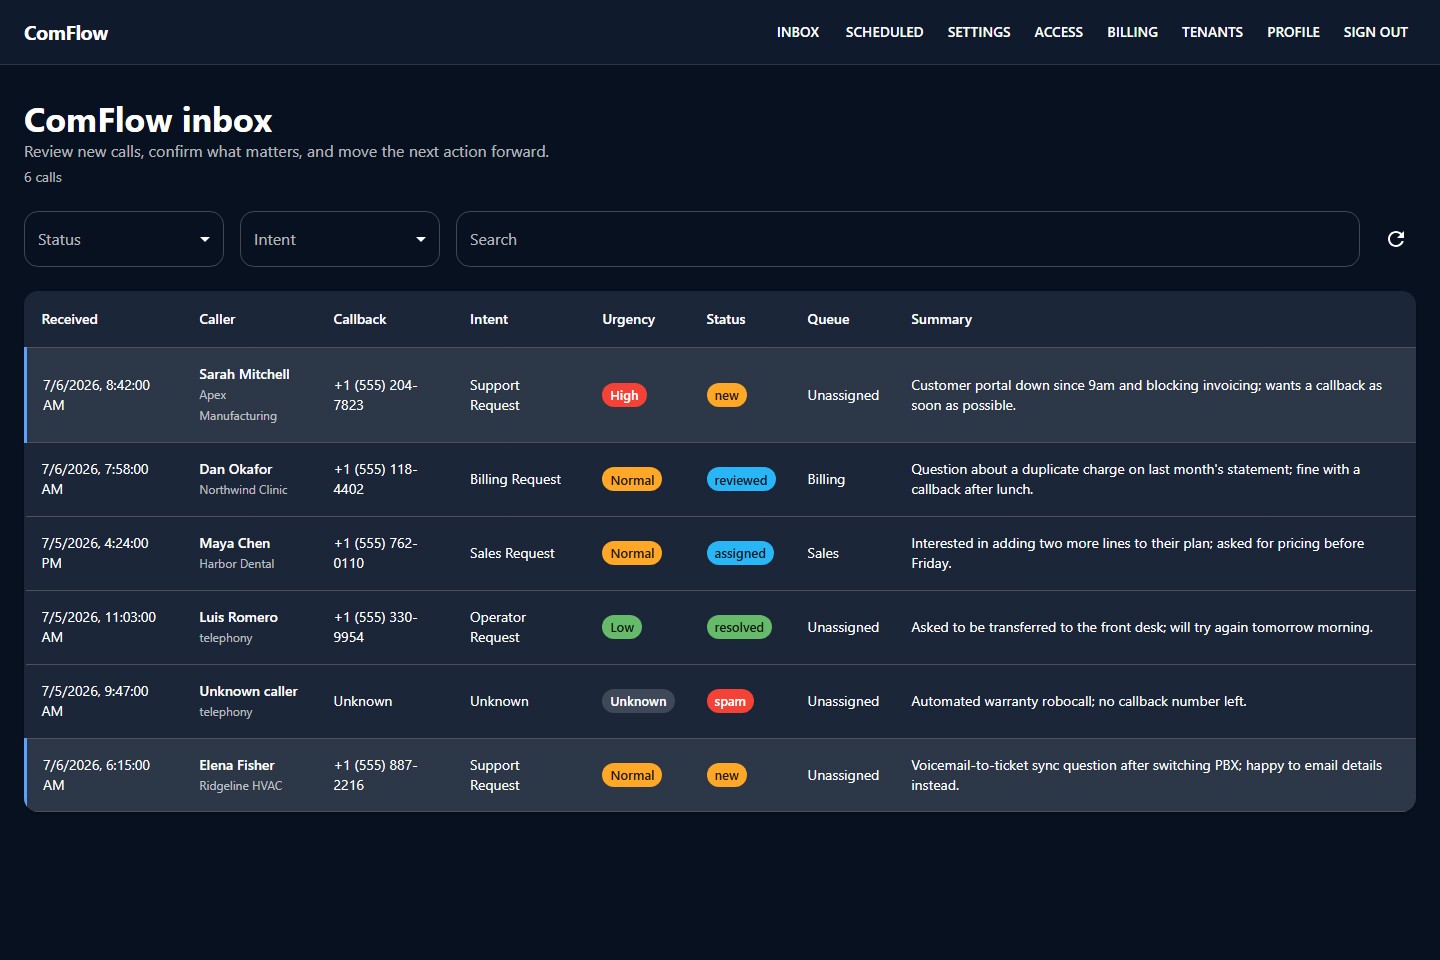The image size is (1440, 960).
Task: Click the ComFlow logo in header
Action: click(66, 33)
